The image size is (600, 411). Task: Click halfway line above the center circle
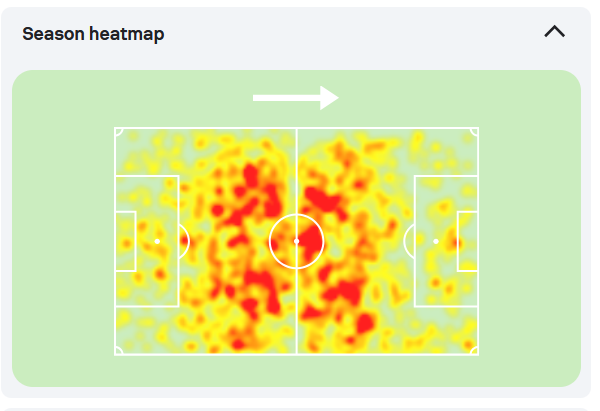(297, 171)
